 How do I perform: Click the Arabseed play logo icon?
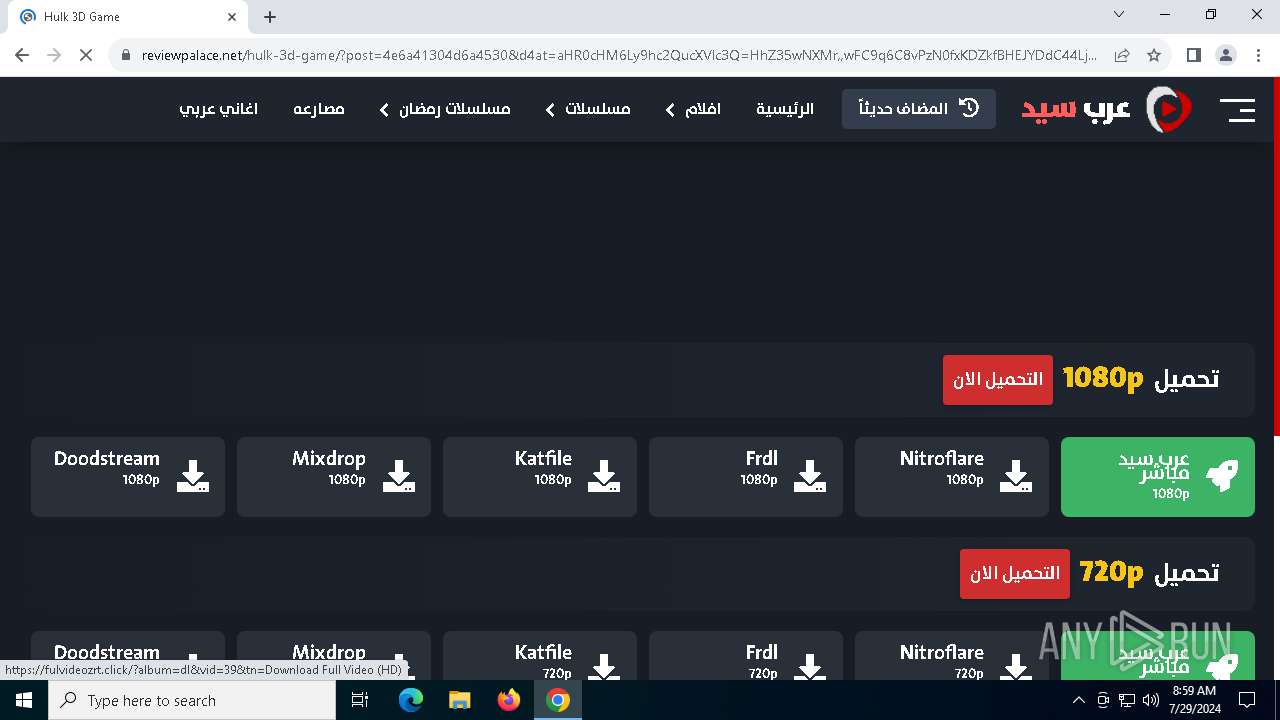[1168, 109]
